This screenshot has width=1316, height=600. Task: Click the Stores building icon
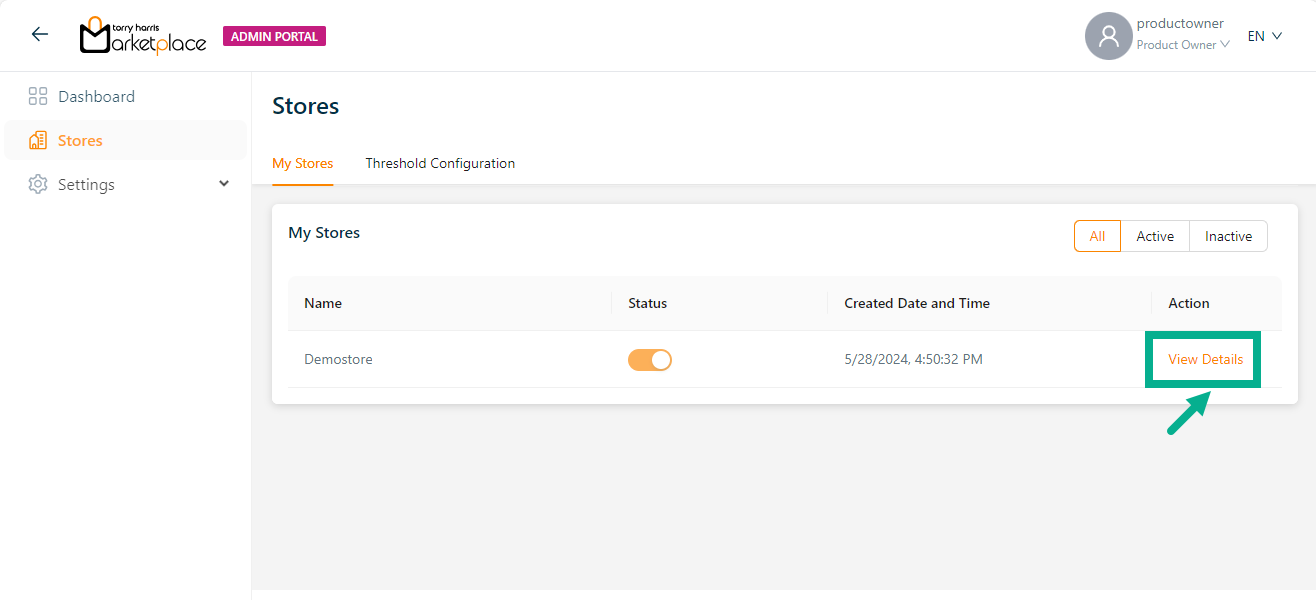click(x=38, y=141)
